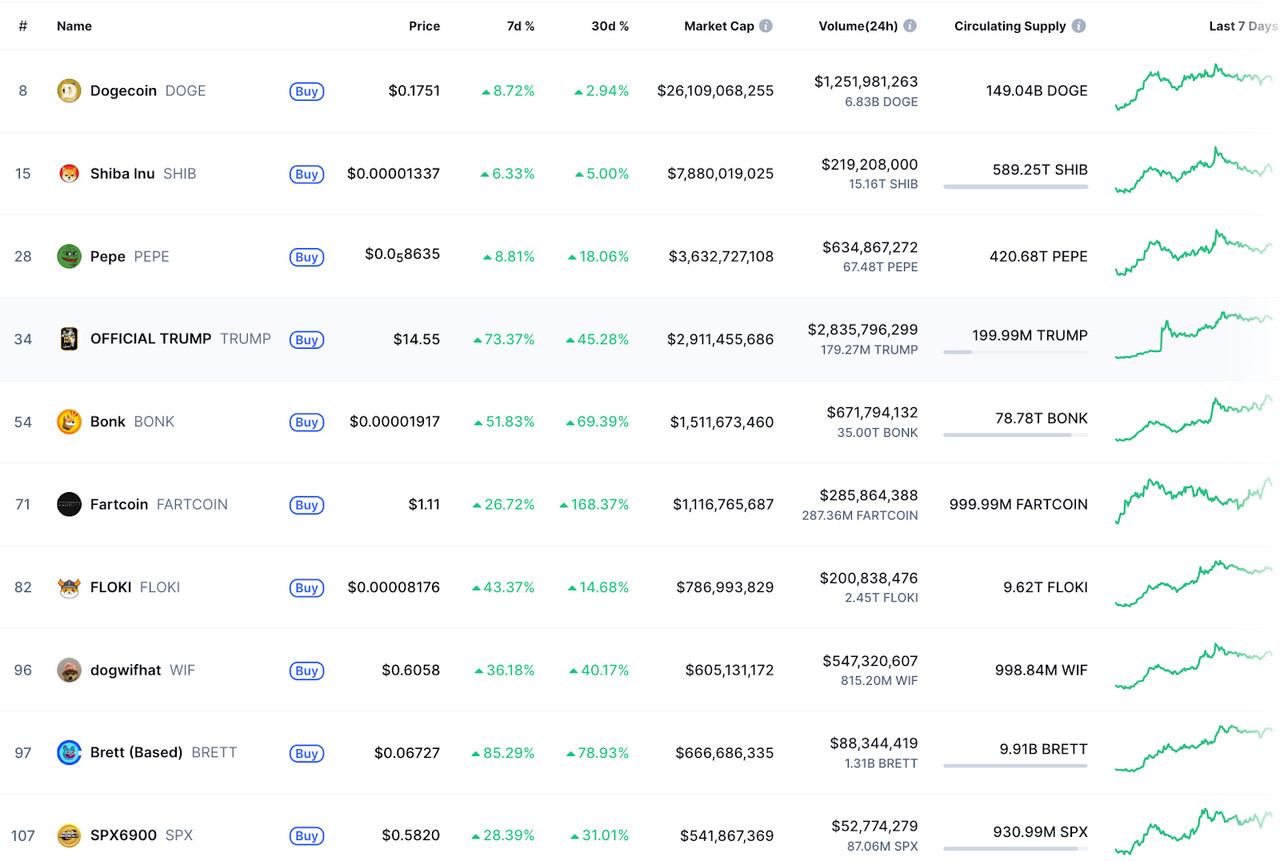Screen dimensions: 1280x861
Task: Sort the table by Price
Action: point(424,25)
